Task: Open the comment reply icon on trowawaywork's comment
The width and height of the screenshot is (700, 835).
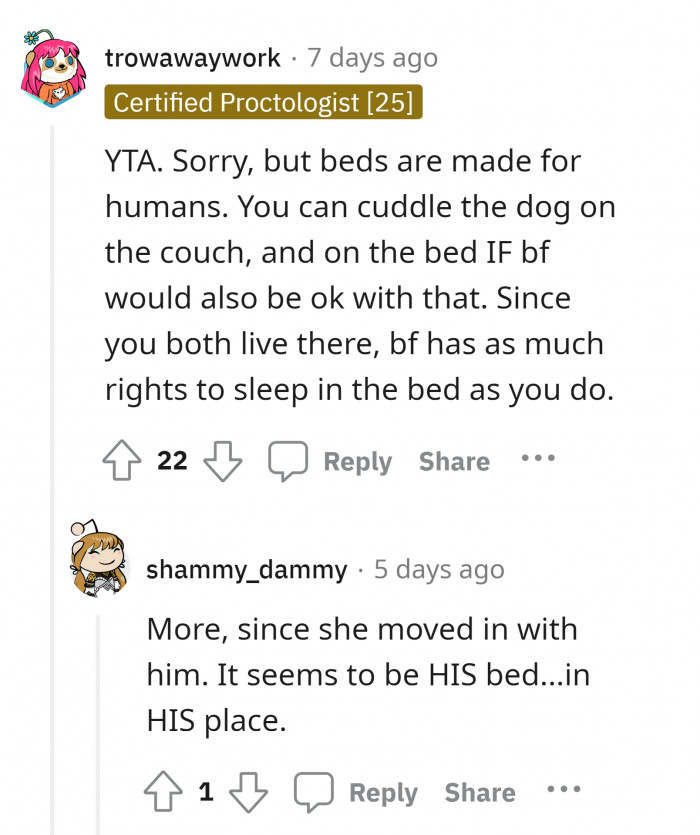Action: pos(289,460)
